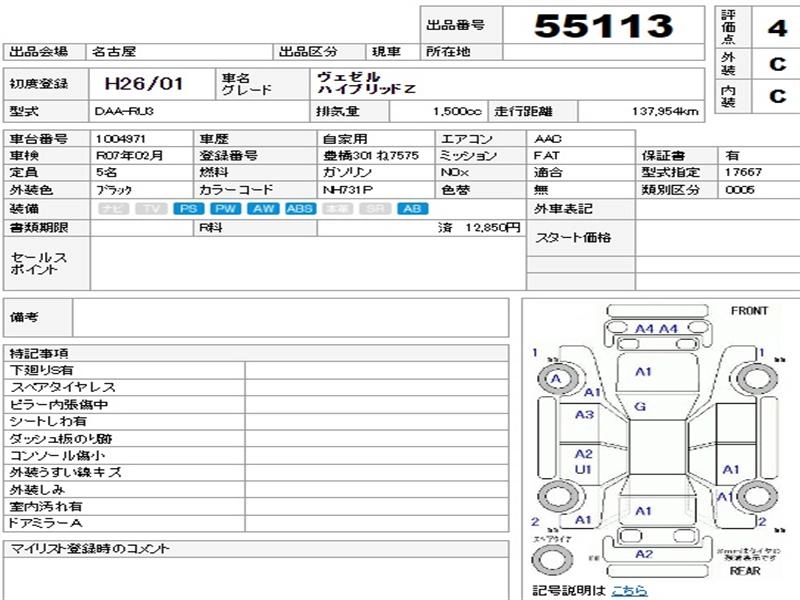
Task: Click the A3 damage mark on diagram
Action: click(x=584, y=414)
